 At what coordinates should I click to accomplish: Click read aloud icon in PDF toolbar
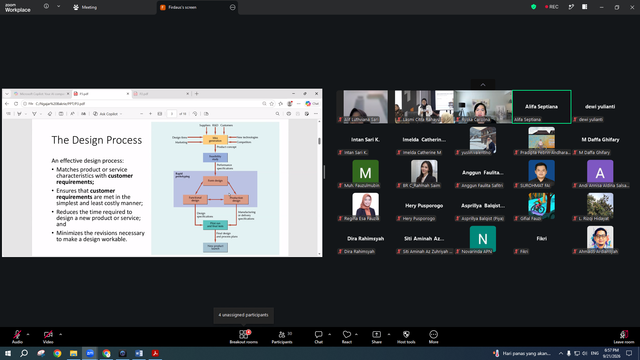[x=72, y=114]
